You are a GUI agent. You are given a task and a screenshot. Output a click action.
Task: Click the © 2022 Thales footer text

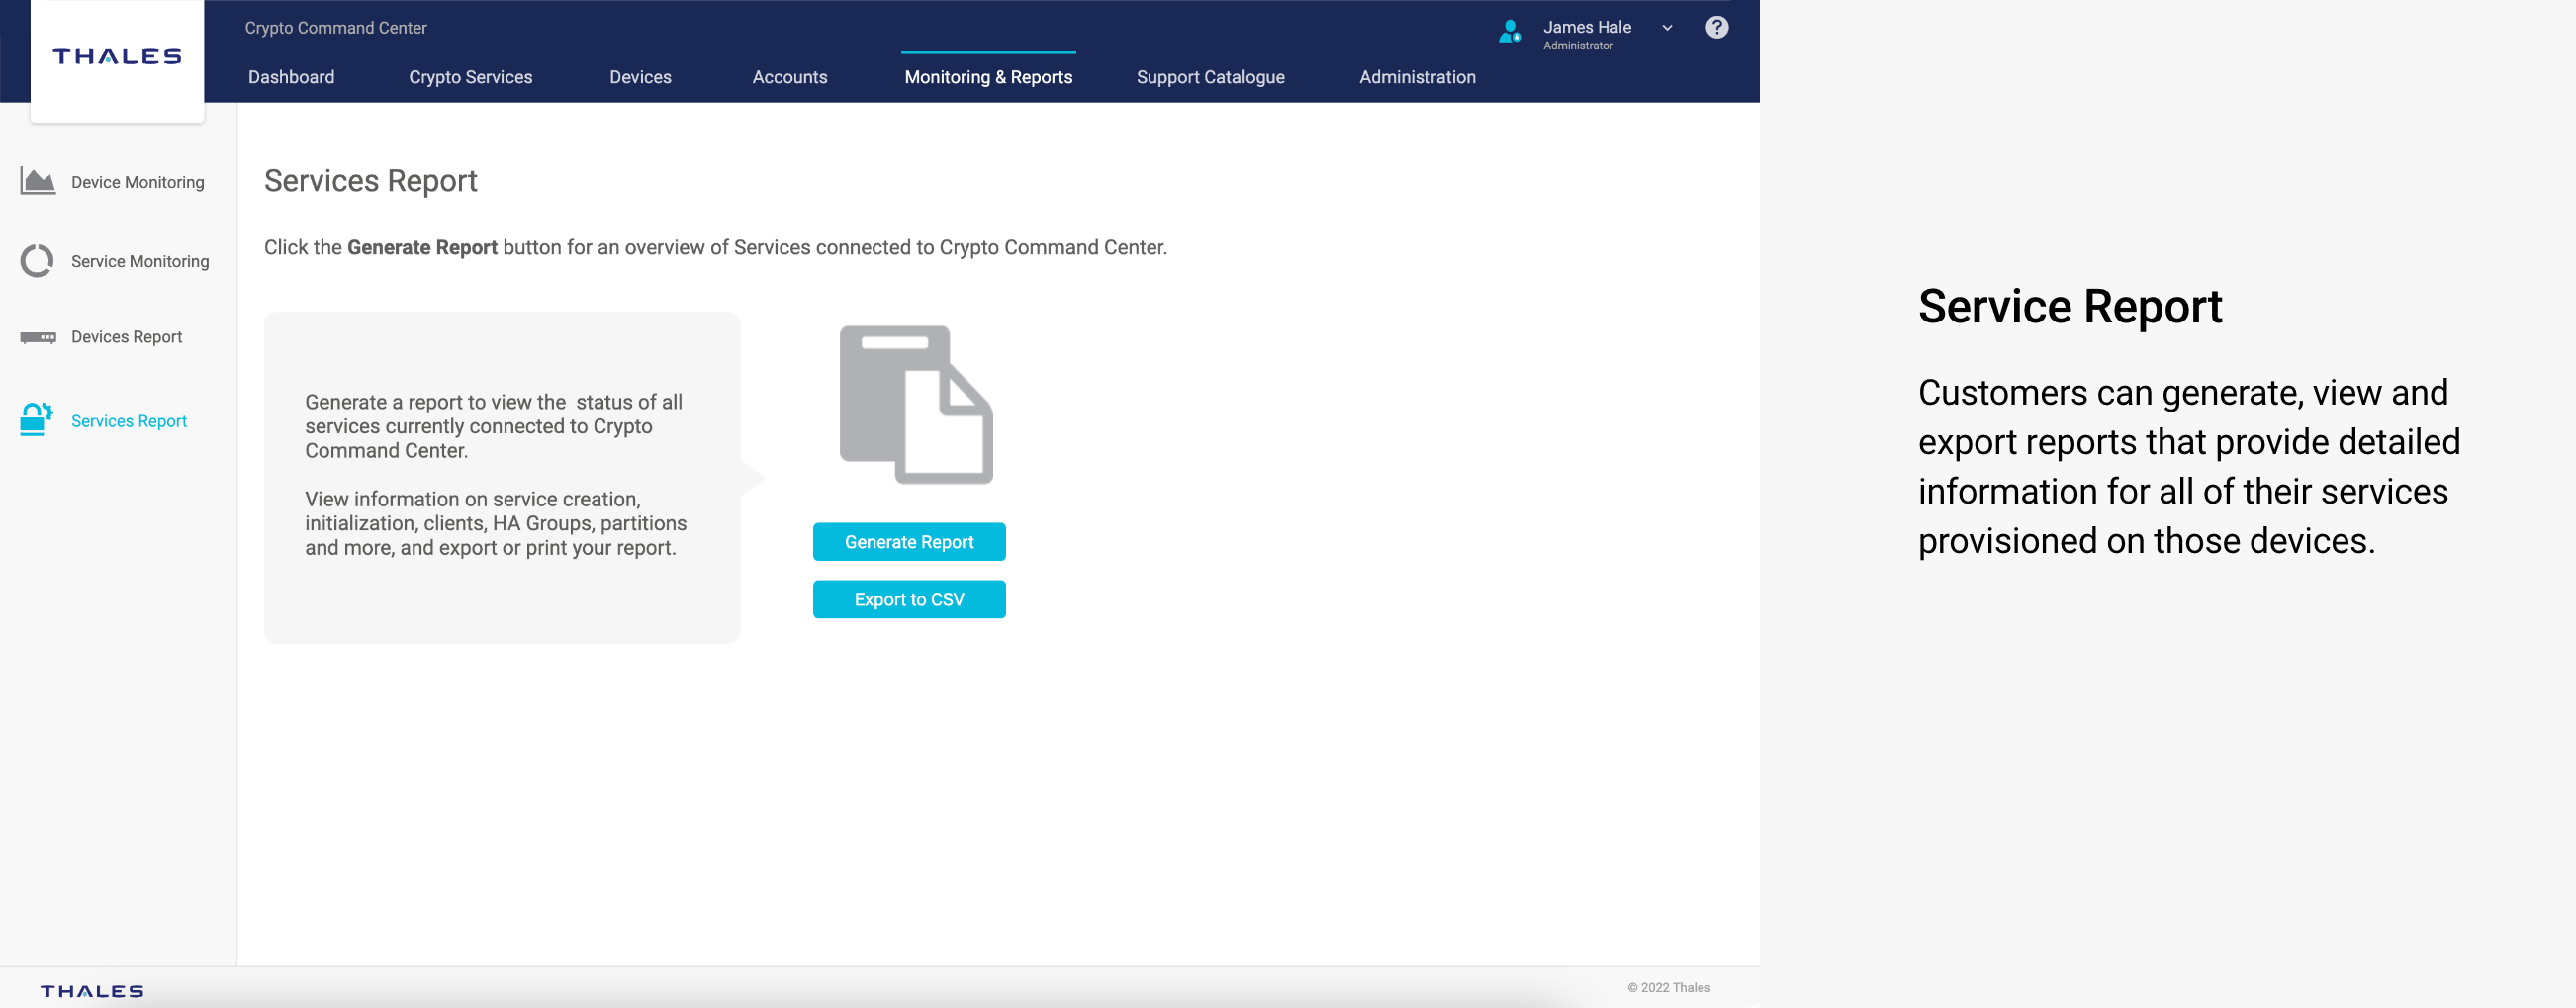pyautogui.click(x=1668, y=988)
